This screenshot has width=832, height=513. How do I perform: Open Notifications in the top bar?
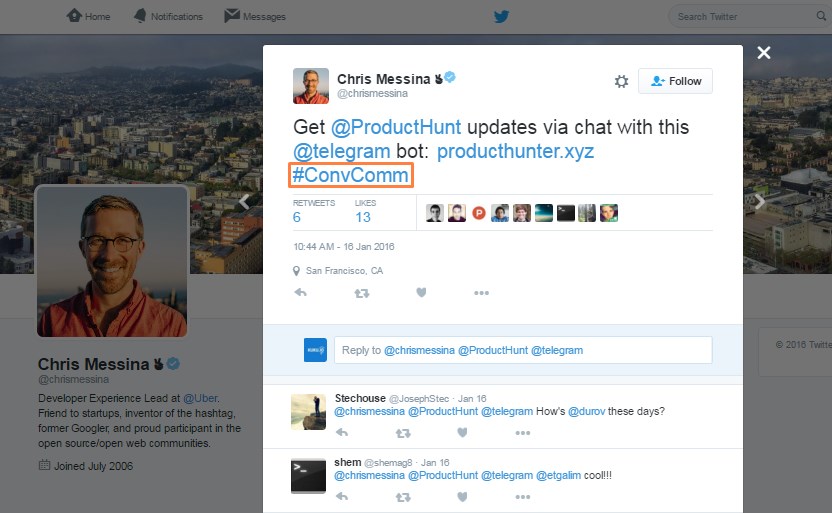pos(167,16)
